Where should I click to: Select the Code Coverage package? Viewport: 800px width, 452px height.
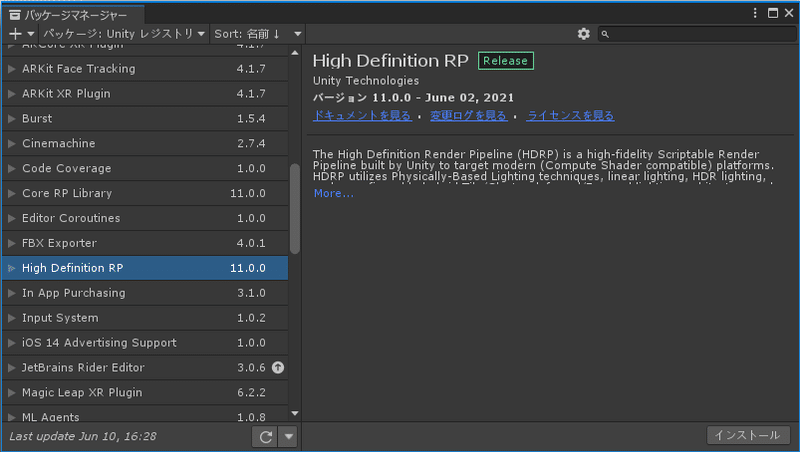(145, 168)
